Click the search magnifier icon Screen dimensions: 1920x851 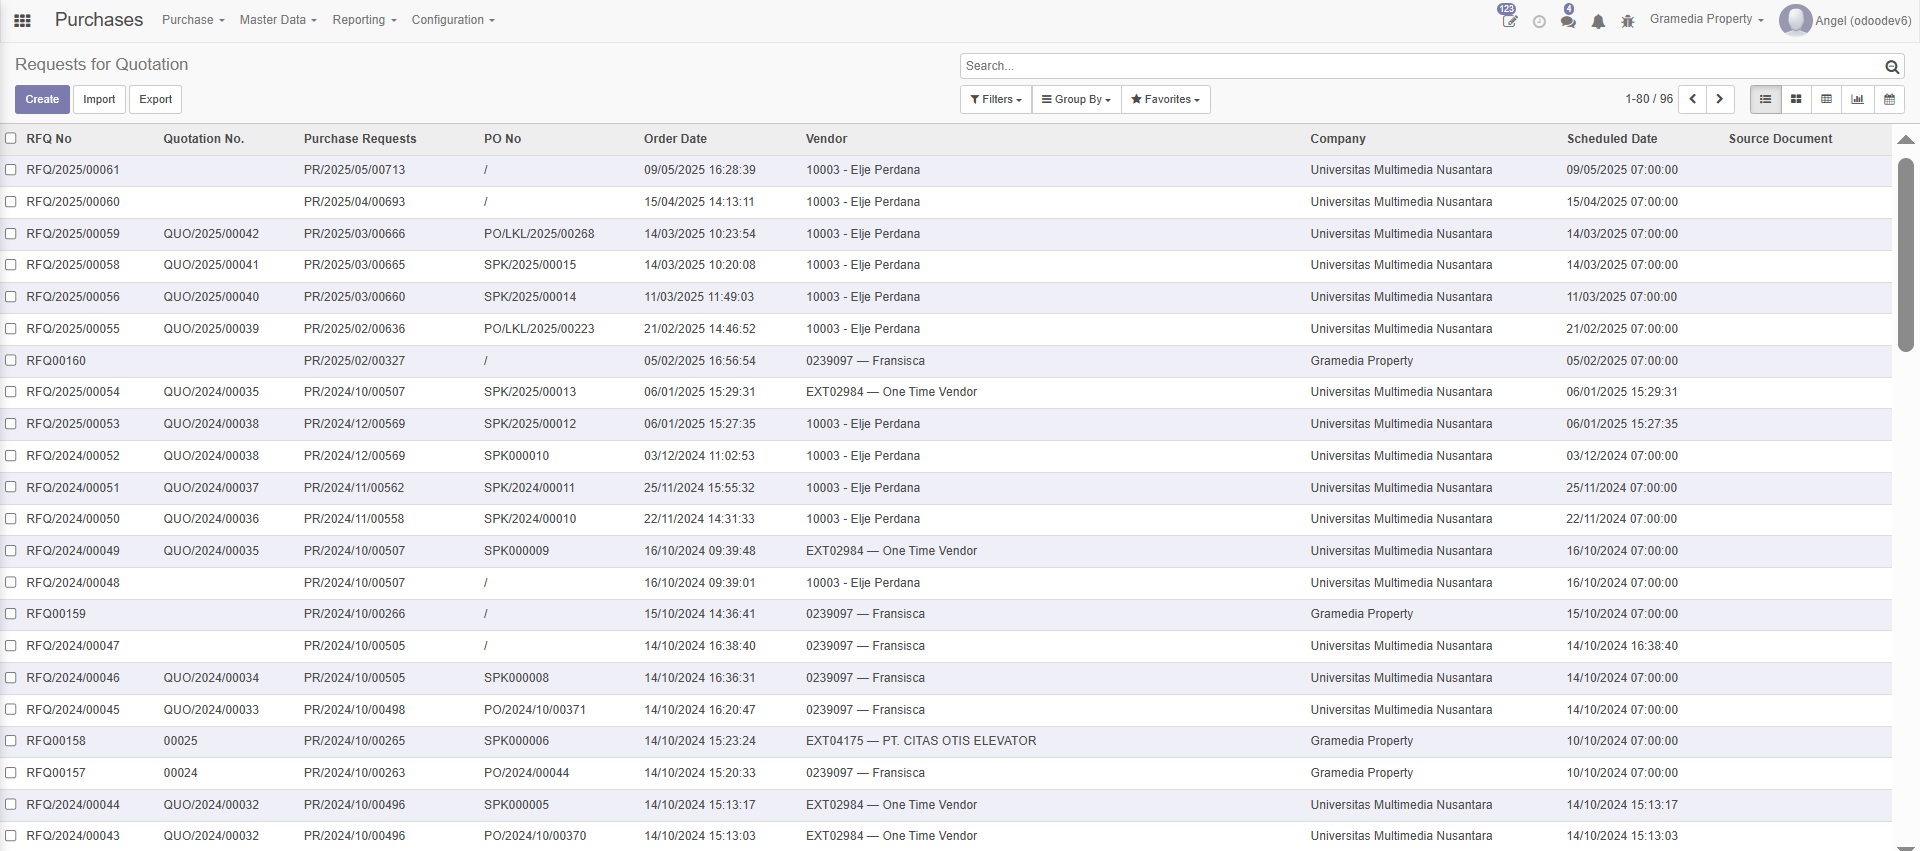coord(1892,66)
